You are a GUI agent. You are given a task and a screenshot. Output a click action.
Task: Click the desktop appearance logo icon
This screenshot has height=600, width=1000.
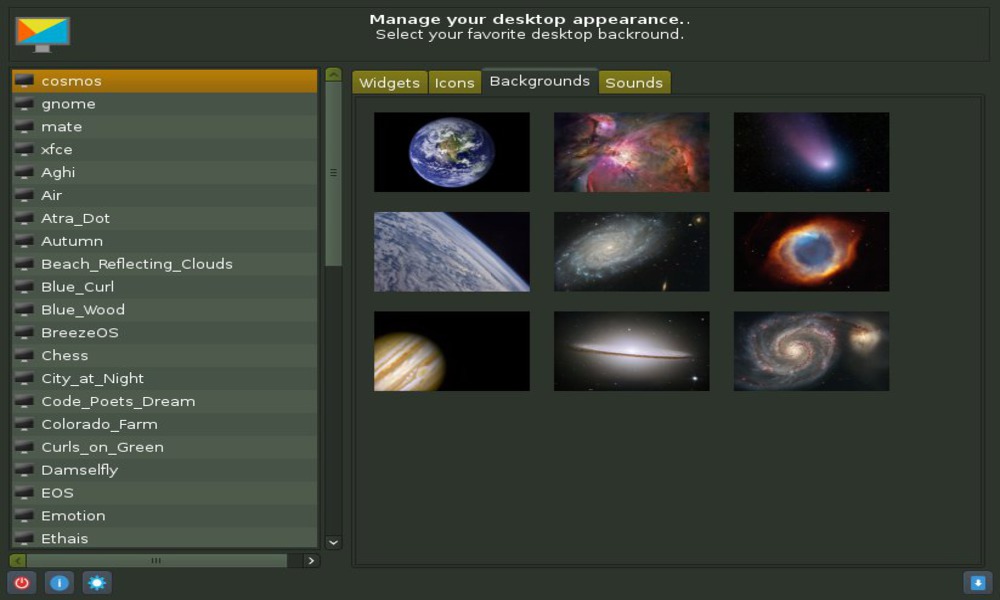pyautogui.click(x=42, y=34)
